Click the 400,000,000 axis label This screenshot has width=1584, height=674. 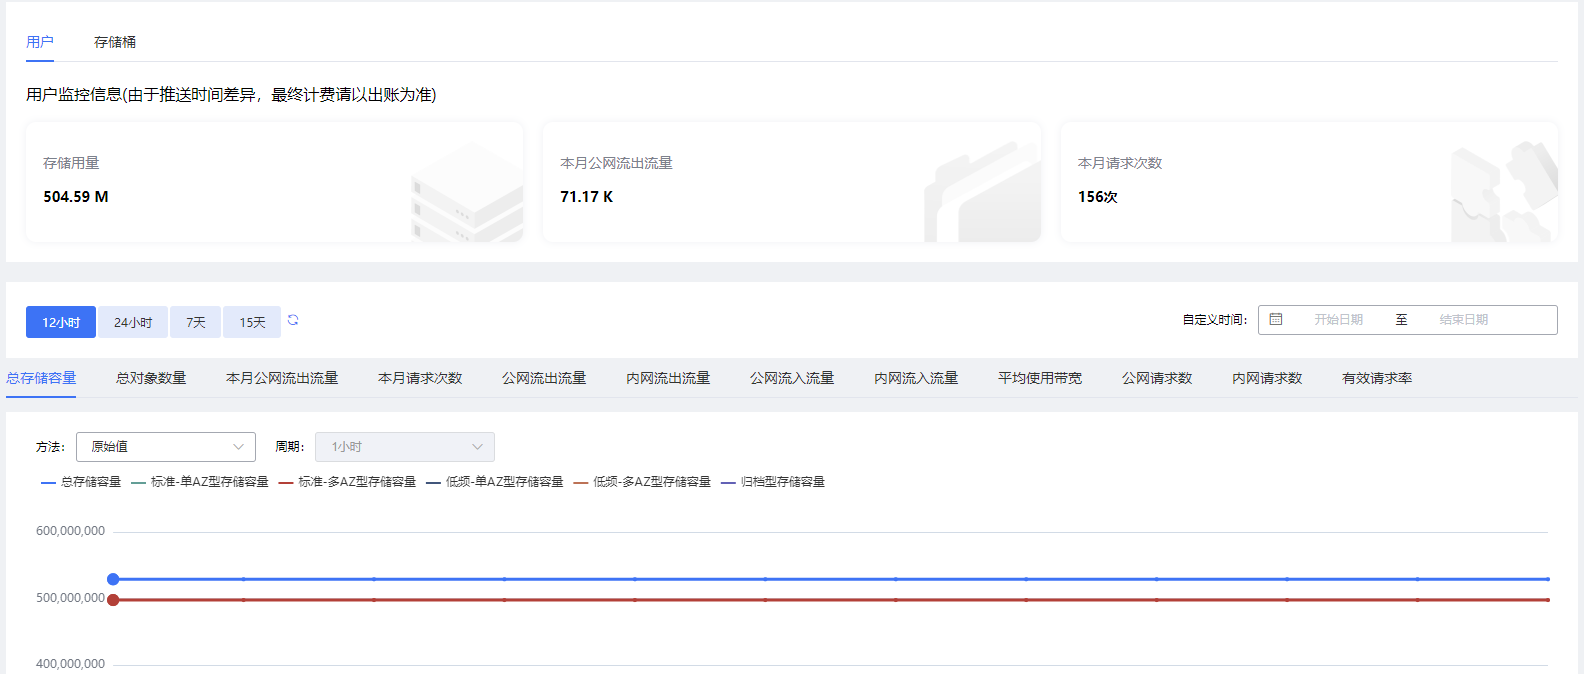70,664
